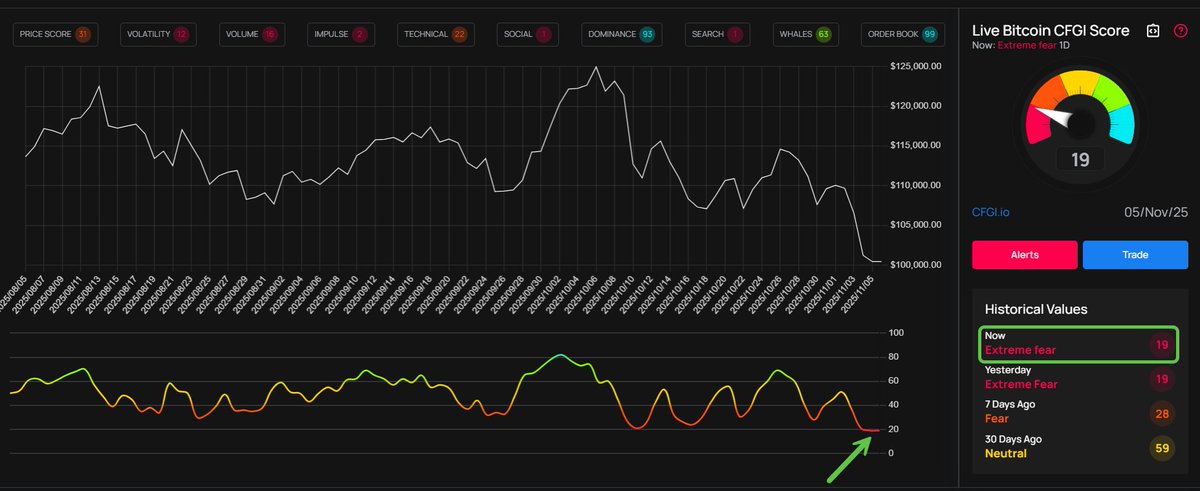The width and height of the screenshot is (1200, 491).
Task: Select the 30 Days Ago Neutral row
Action: coord(1080,446)
